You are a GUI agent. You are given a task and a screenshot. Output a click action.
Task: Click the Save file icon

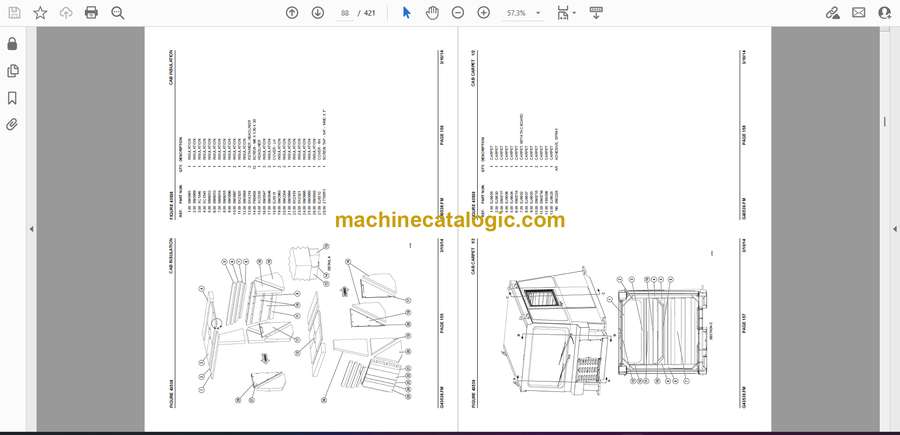click(x=14, y=13)
